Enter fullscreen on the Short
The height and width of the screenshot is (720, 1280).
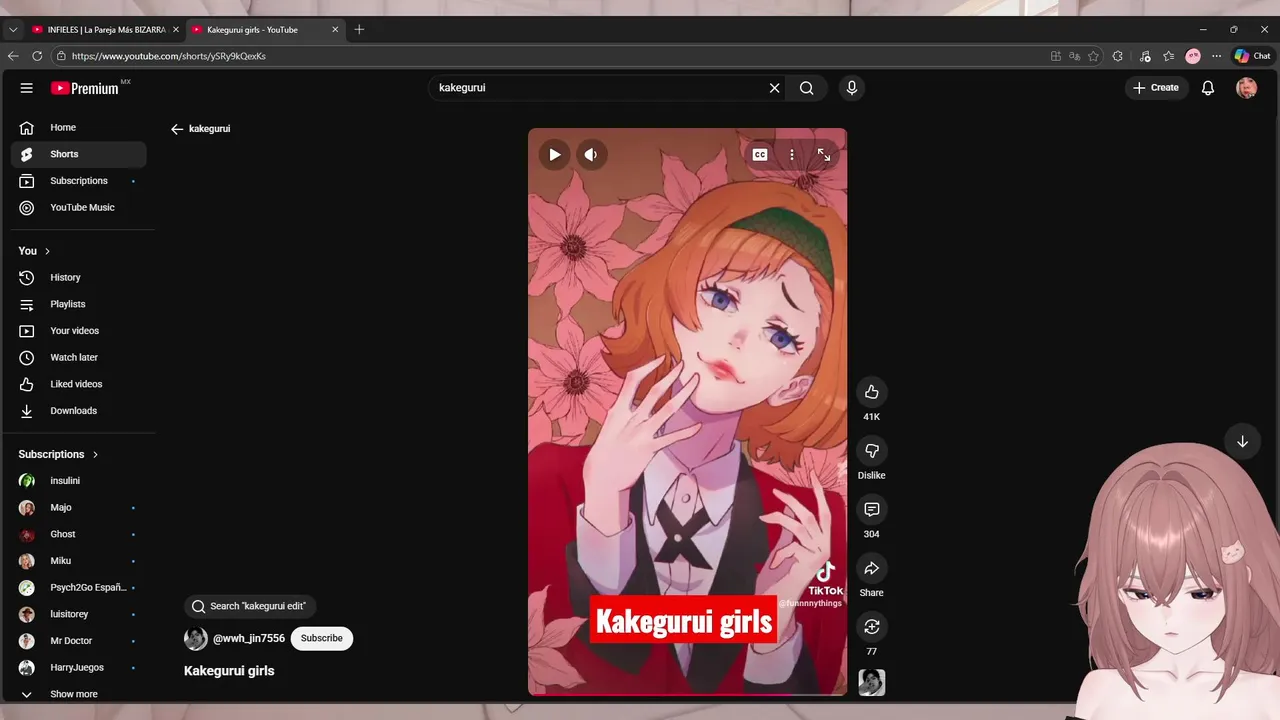pos(824,155)
